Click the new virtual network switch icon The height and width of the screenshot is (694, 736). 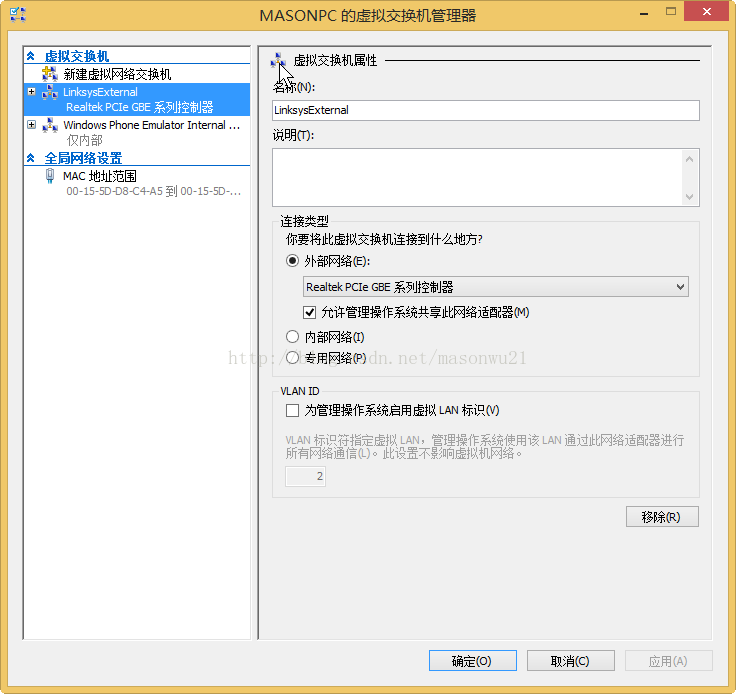[50, 74]
